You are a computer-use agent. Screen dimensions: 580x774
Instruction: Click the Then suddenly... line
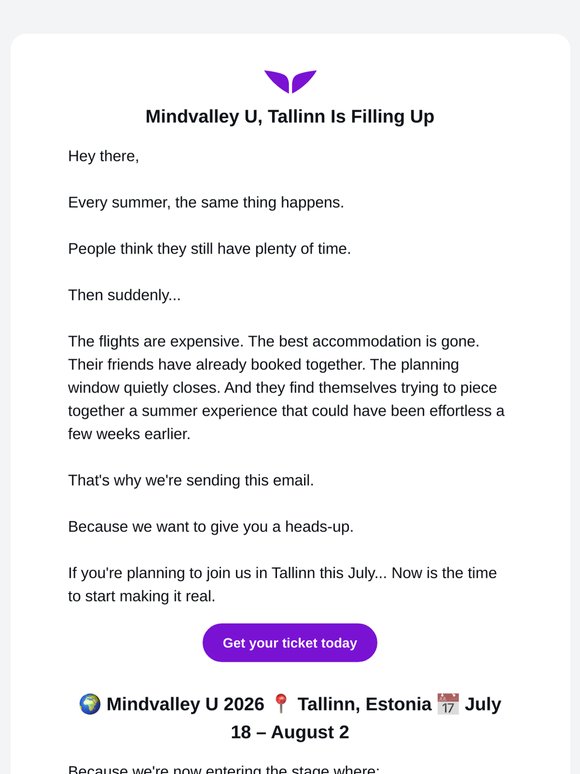click(124, 295)
